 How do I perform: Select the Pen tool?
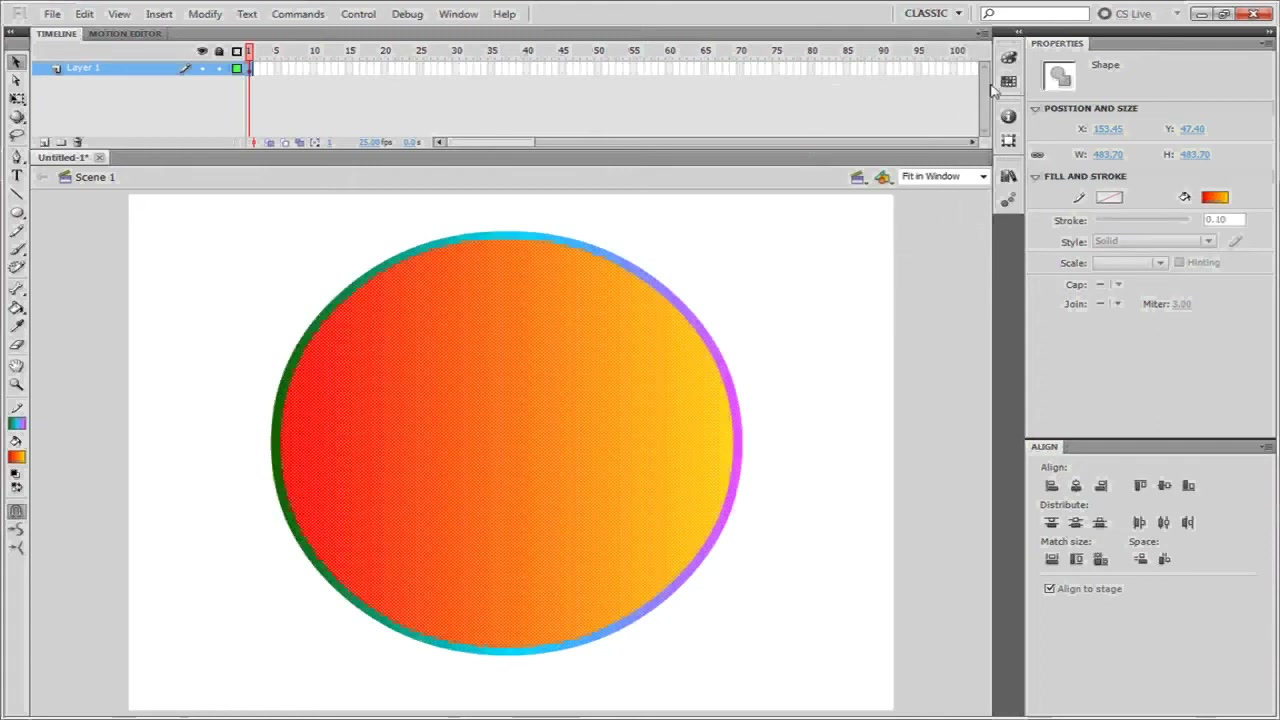[x=16, y=157]
